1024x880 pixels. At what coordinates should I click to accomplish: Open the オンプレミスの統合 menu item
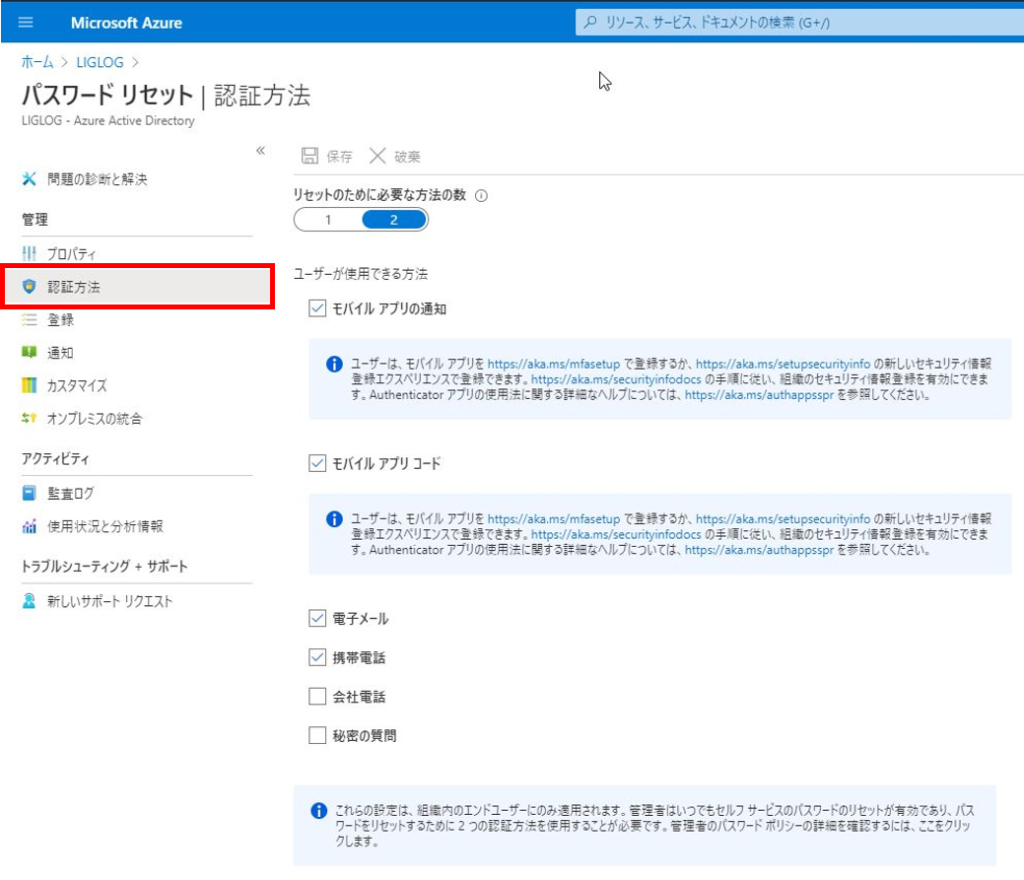(x=94, y=419)
